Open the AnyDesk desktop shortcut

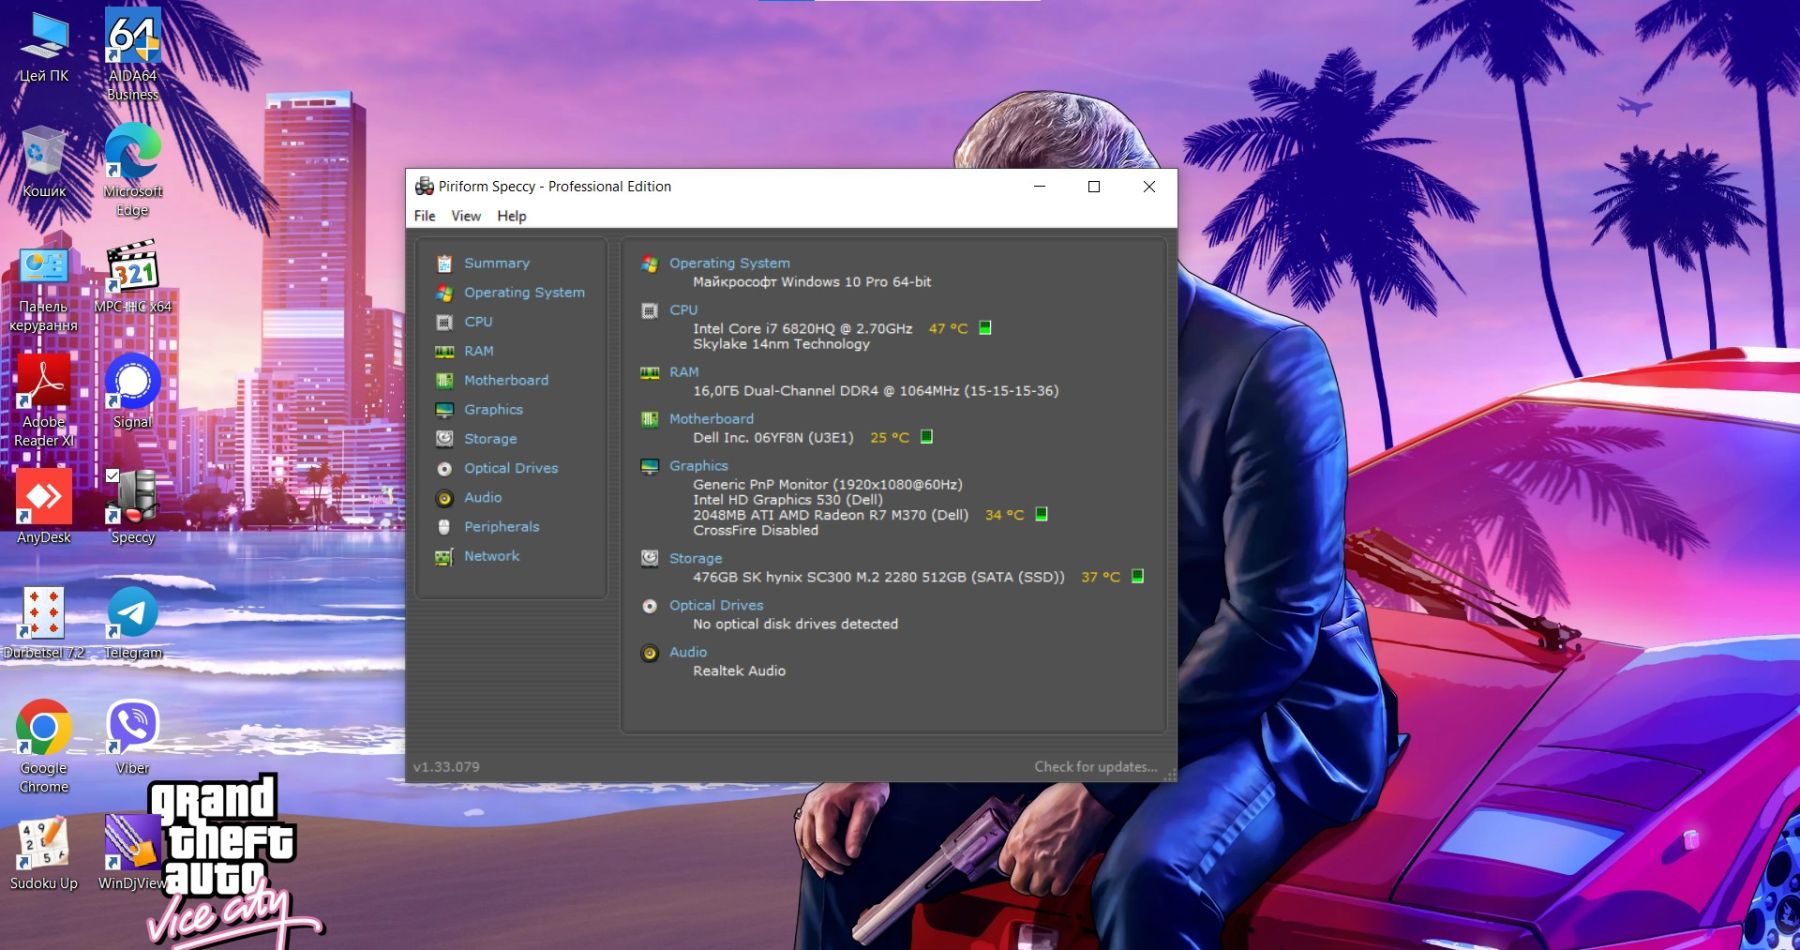pyautogui.click(x=44, y=507)
